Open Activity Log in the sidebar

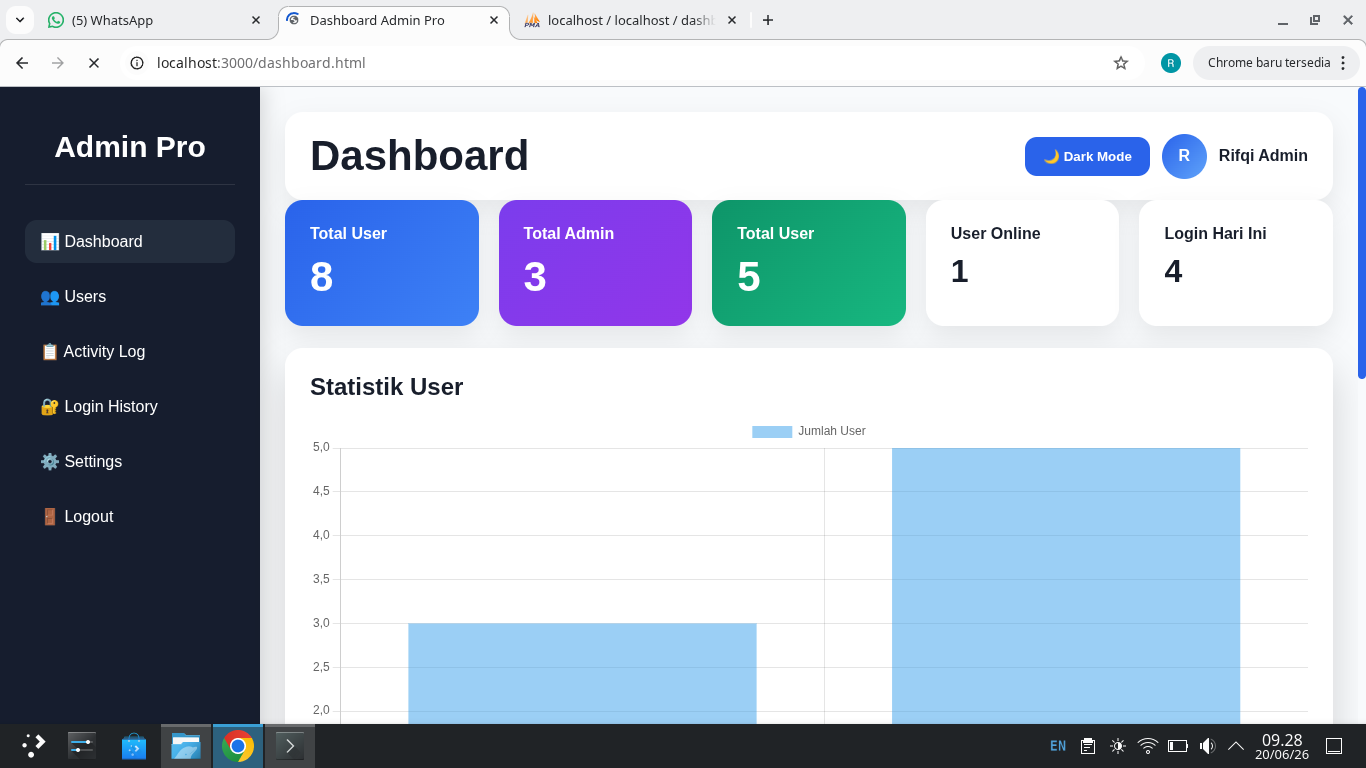[130, 351]
